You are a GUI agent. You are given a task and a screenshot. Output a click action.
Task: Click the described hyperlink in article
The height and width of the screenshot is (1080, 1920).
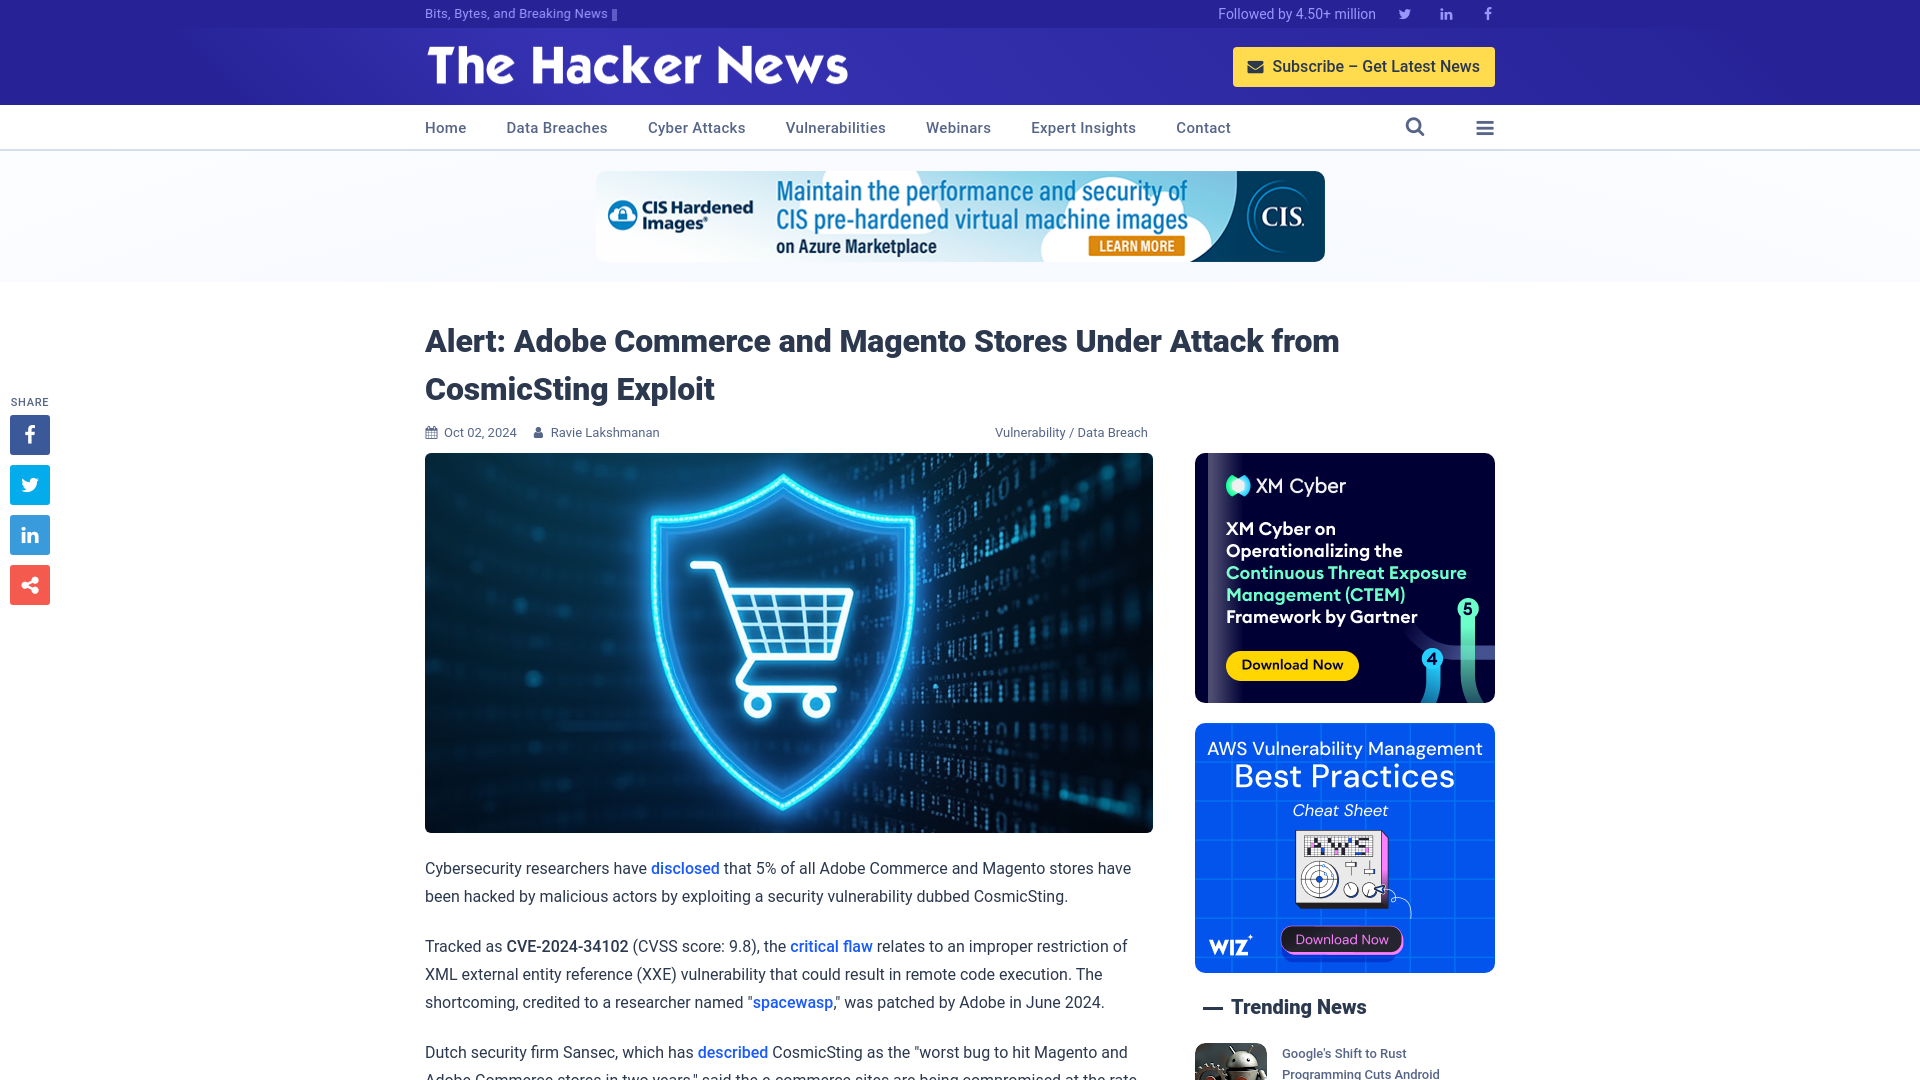coord(733,1052)
